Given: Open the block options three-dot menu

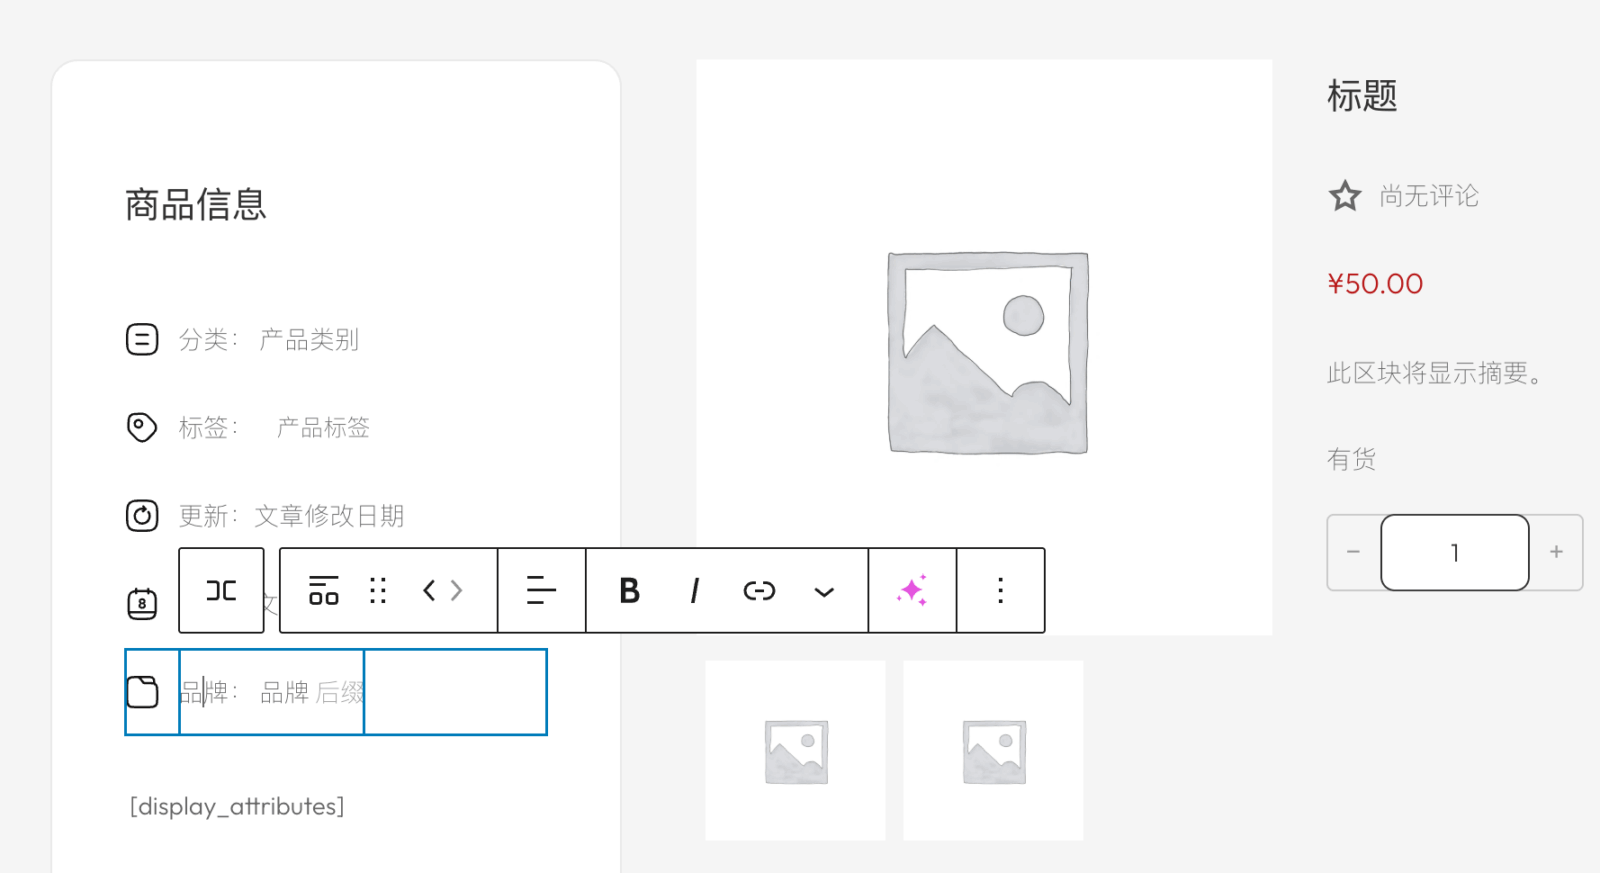Looking at the screenshot, I should click(1000, 591).
